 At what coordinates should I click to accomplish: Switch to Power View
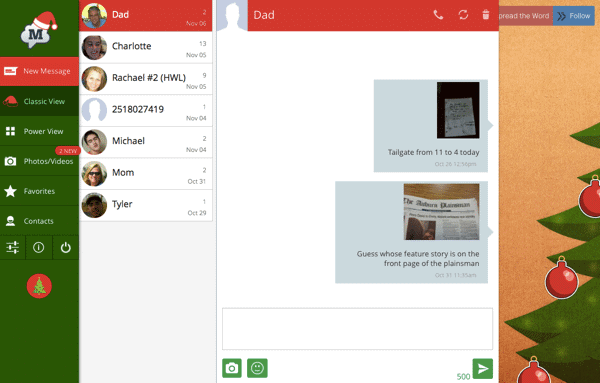[39, 131]
